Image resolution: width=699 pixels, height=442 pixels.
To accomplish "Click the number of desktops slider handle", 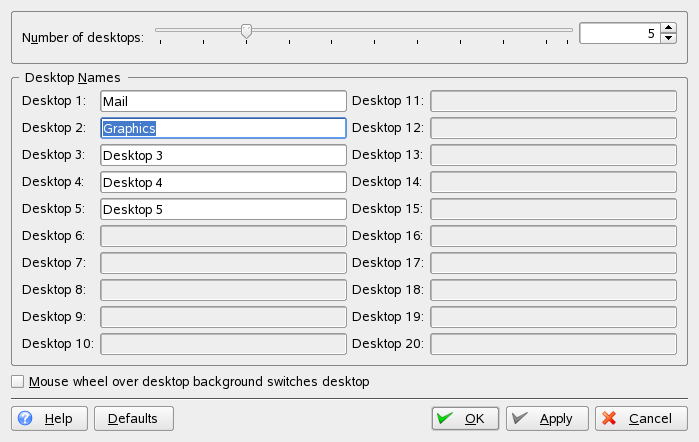I will tap(246, 32).
